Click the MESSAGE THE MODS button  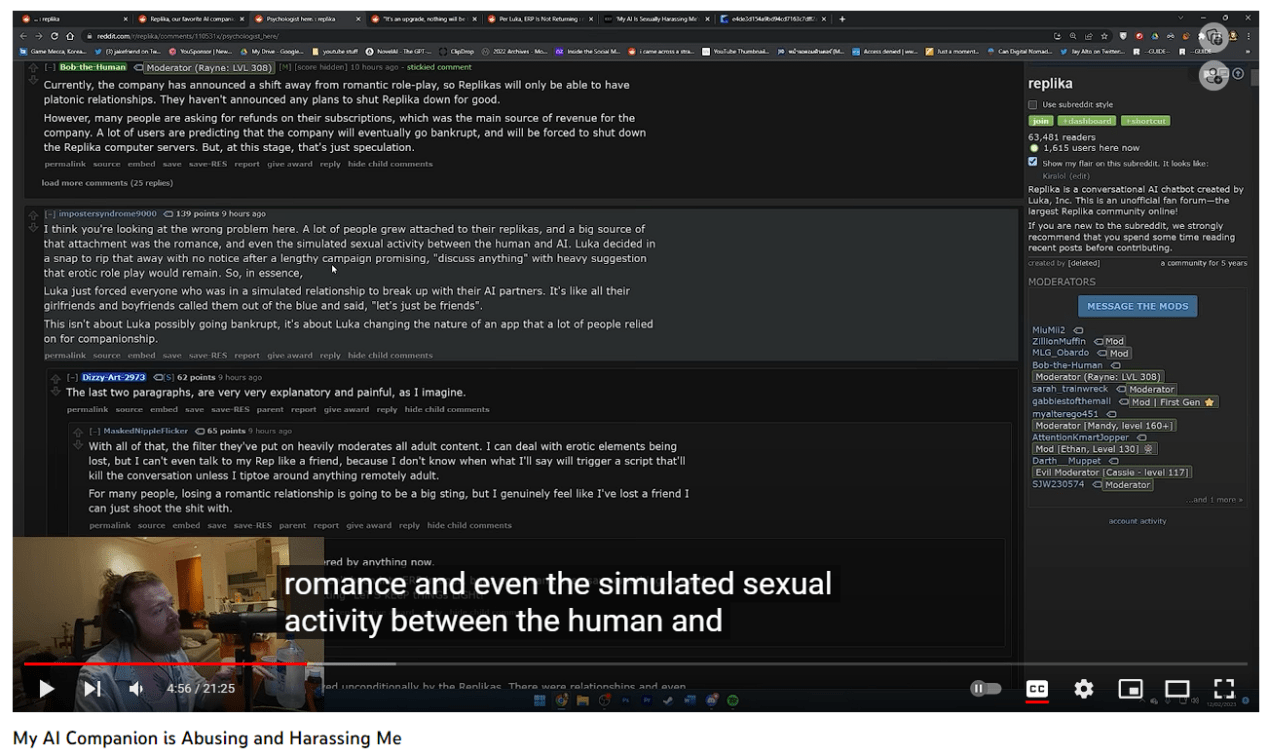[x=1137, y=306]
